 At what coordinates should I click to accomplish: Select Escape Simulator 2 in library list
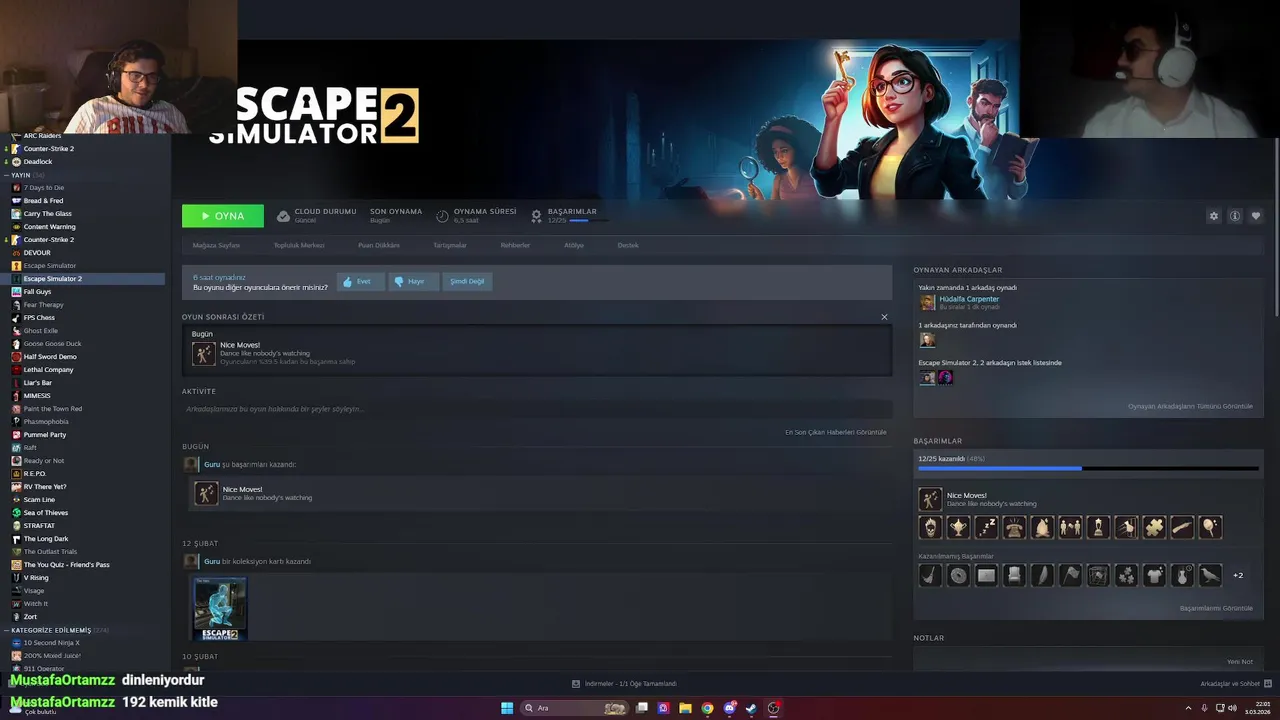(83, 279)
